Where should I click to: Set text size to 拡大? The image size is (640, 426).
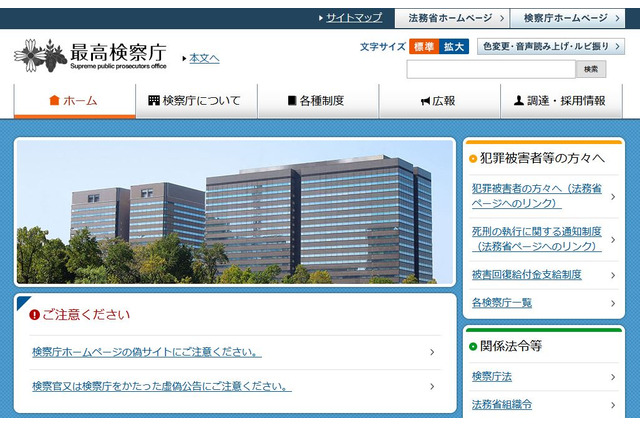click(454, 47)
